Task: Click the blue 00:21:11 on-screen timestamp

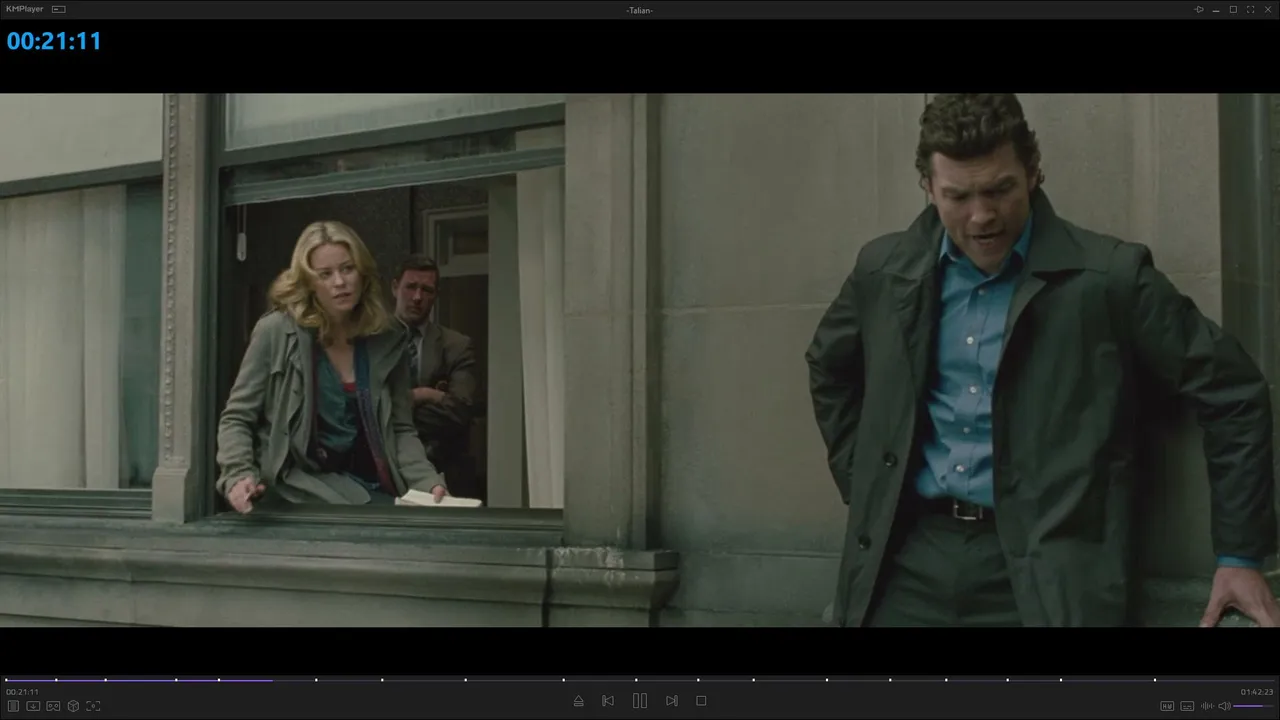Action: pos(54,41)
